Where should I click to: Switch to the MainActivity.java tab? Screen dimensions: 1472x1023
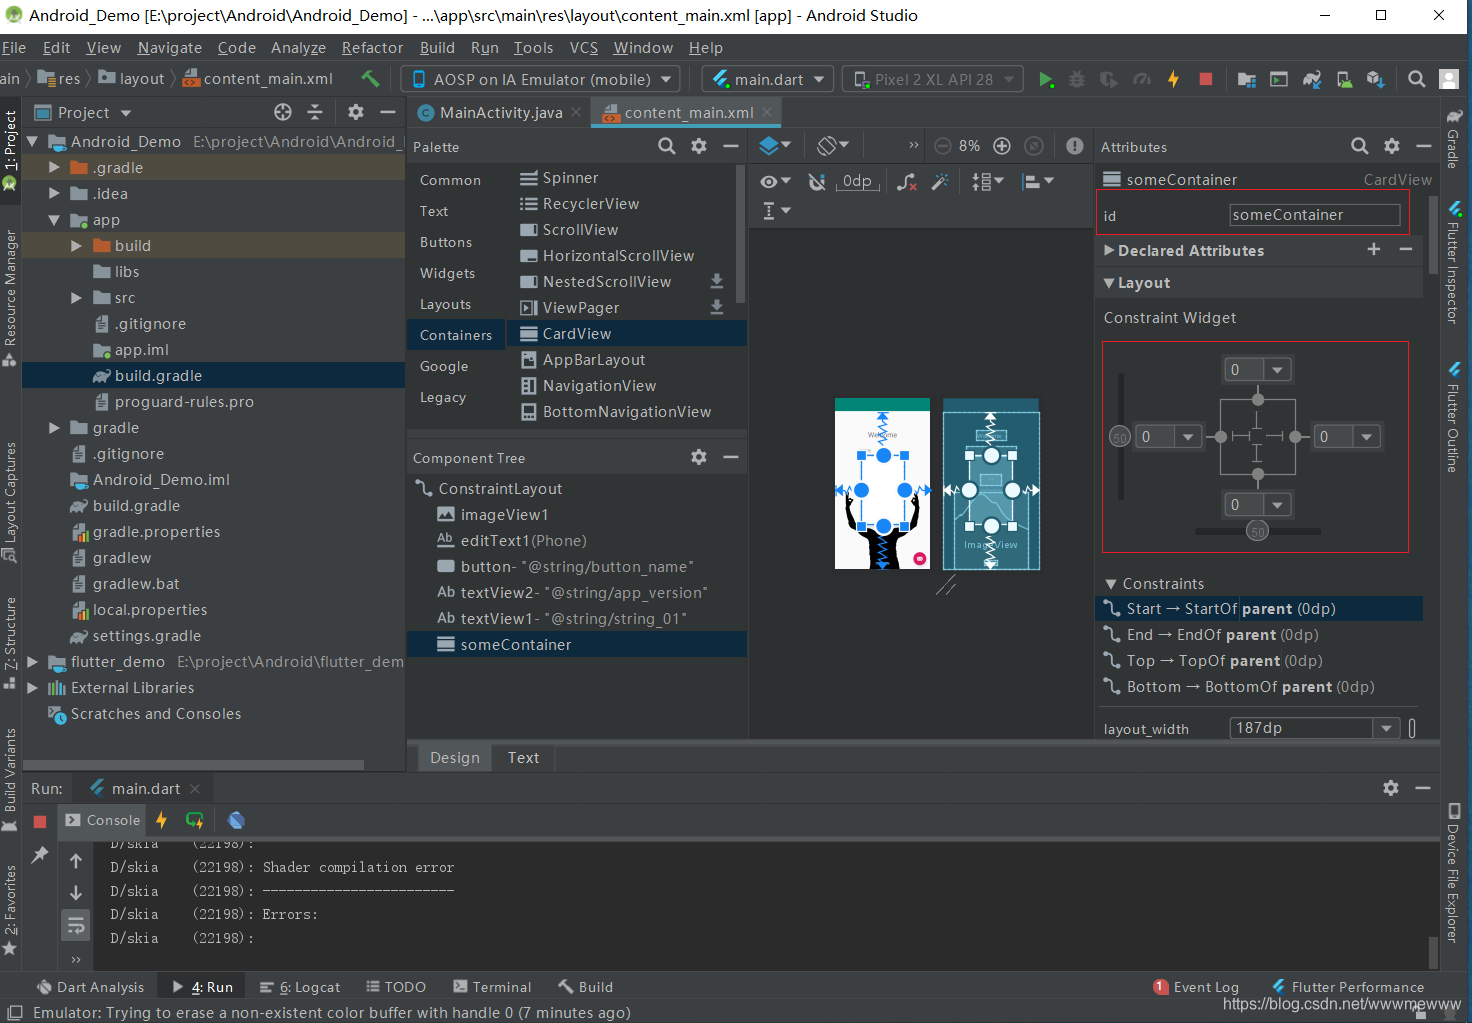(501, 112)
